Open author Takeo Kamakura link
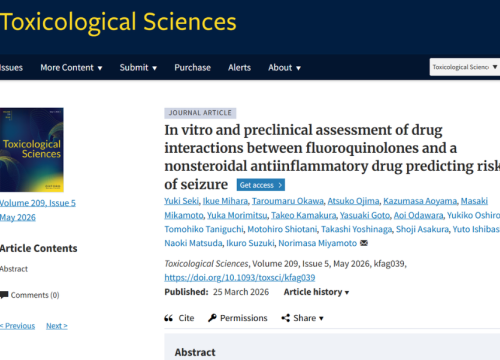The width and height of the screenshot is (500, 360). 304,215
